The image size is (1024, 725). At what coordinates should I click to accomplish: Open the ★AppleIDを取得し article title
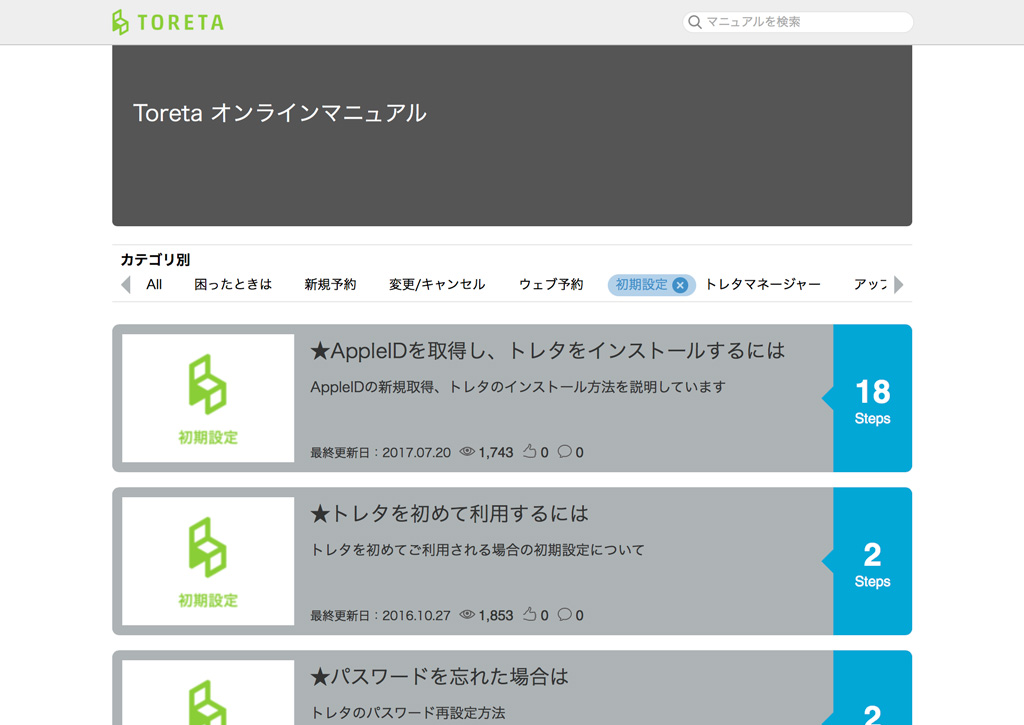coord(547,351)
